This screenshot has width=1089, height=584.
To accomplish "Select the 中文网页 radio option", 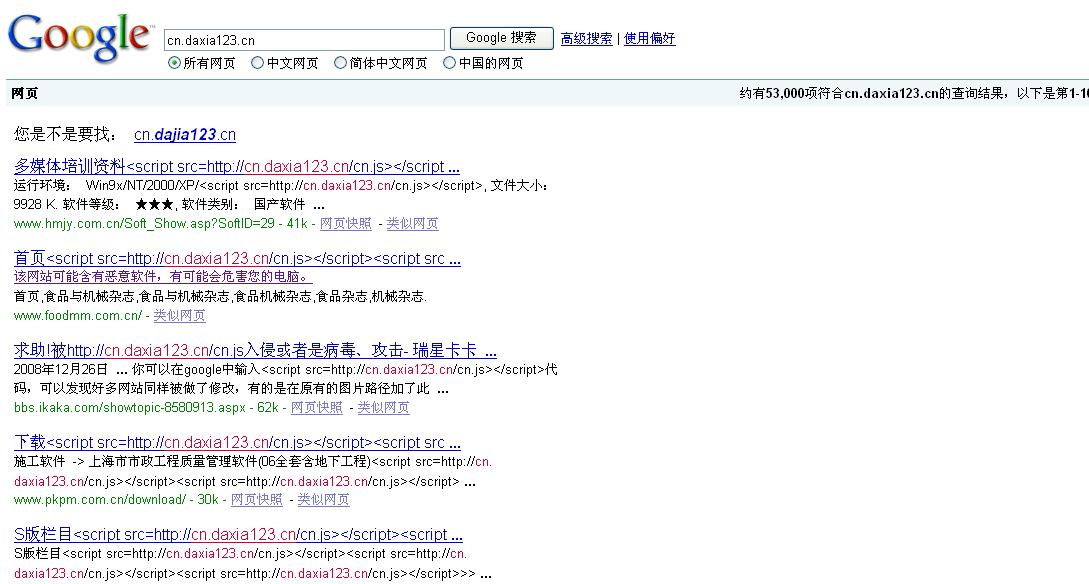I will click(x=258, y=63).
